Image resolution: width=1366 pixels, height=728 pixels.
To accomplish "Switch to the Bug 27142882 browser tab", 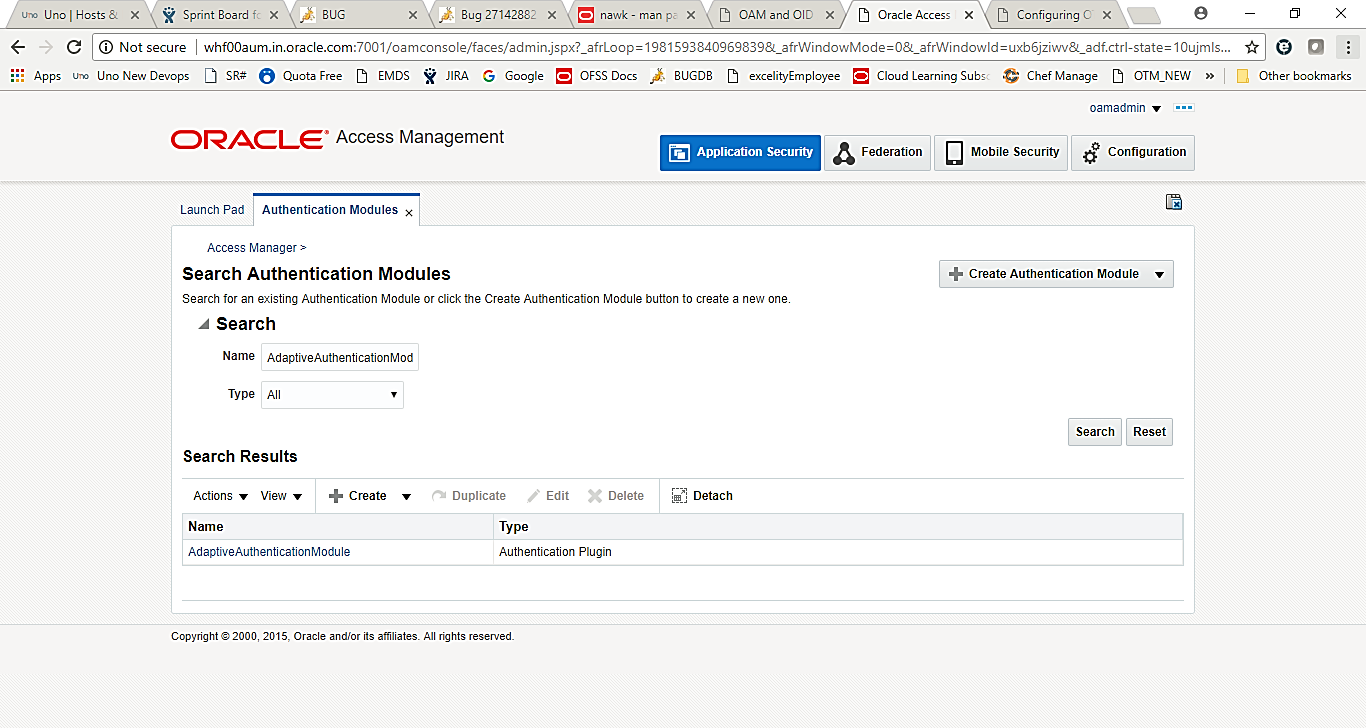I will (499, 15).
